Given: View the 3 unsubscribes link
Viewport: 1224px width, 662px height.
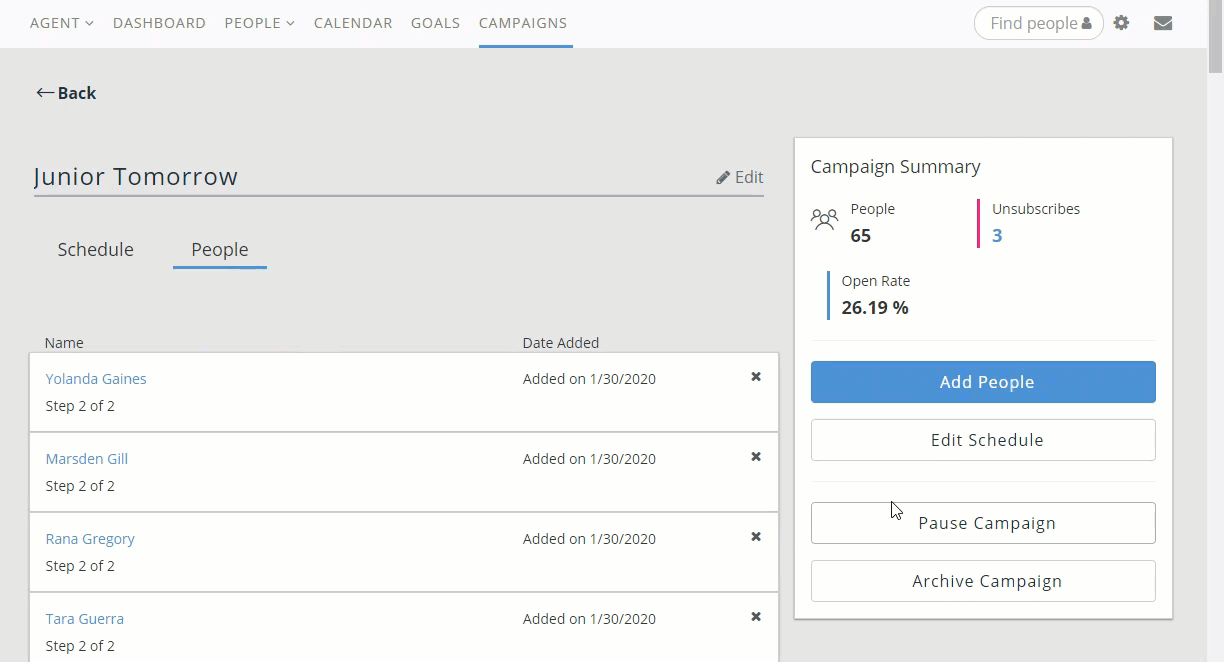Looking at the screenshot, I should (x=997, y=236).
